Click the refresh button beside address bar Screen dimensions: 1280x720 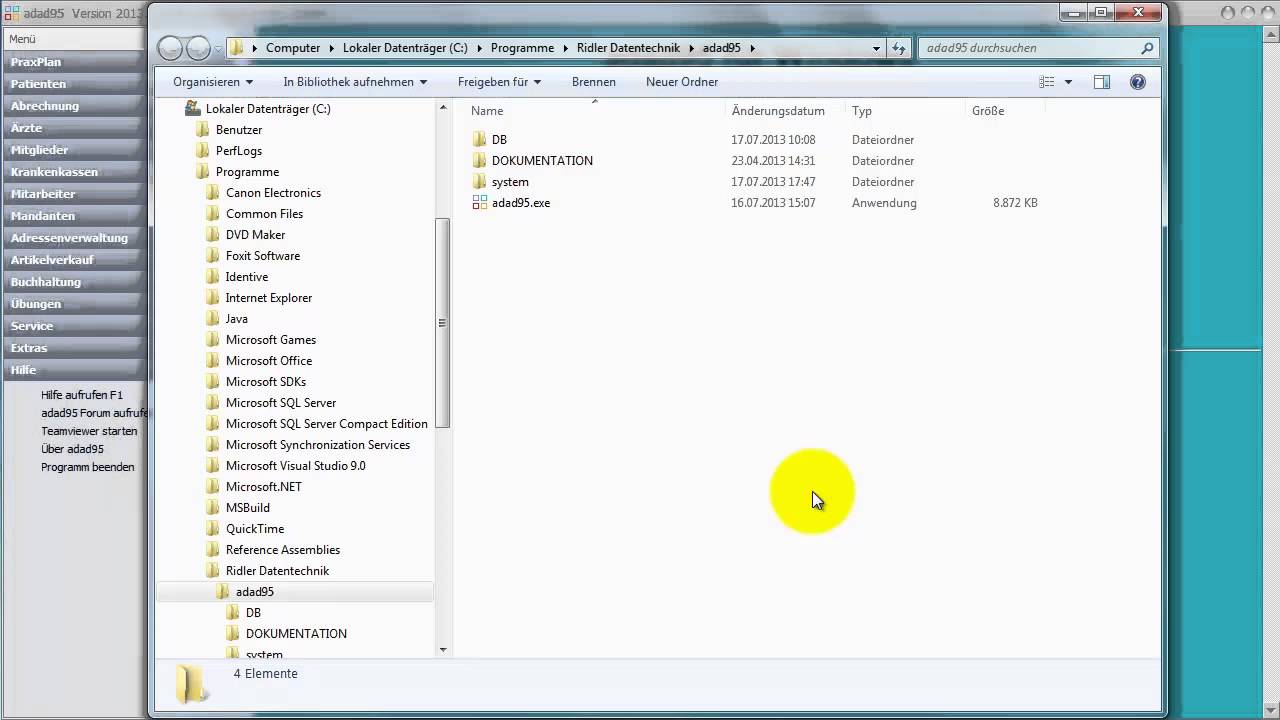[x=898, y=48]
